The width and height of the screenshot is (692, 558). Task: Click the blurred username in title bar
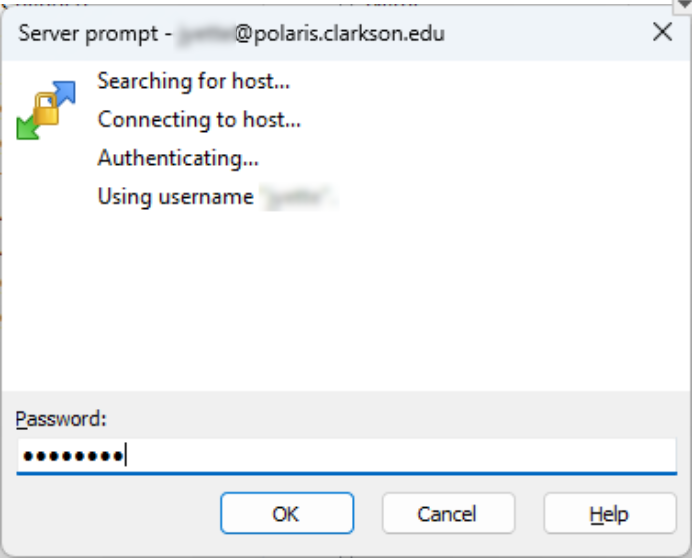pyautogui.click(x=207, y=34)
